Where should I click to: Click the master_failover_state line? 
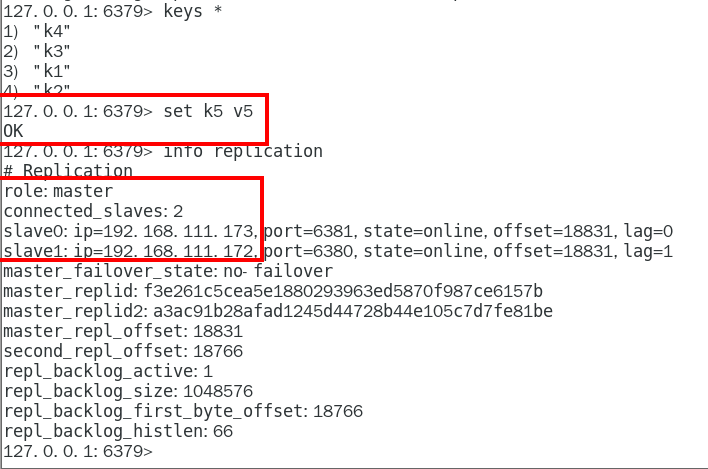pyautogui.click(x=168, y=271)
